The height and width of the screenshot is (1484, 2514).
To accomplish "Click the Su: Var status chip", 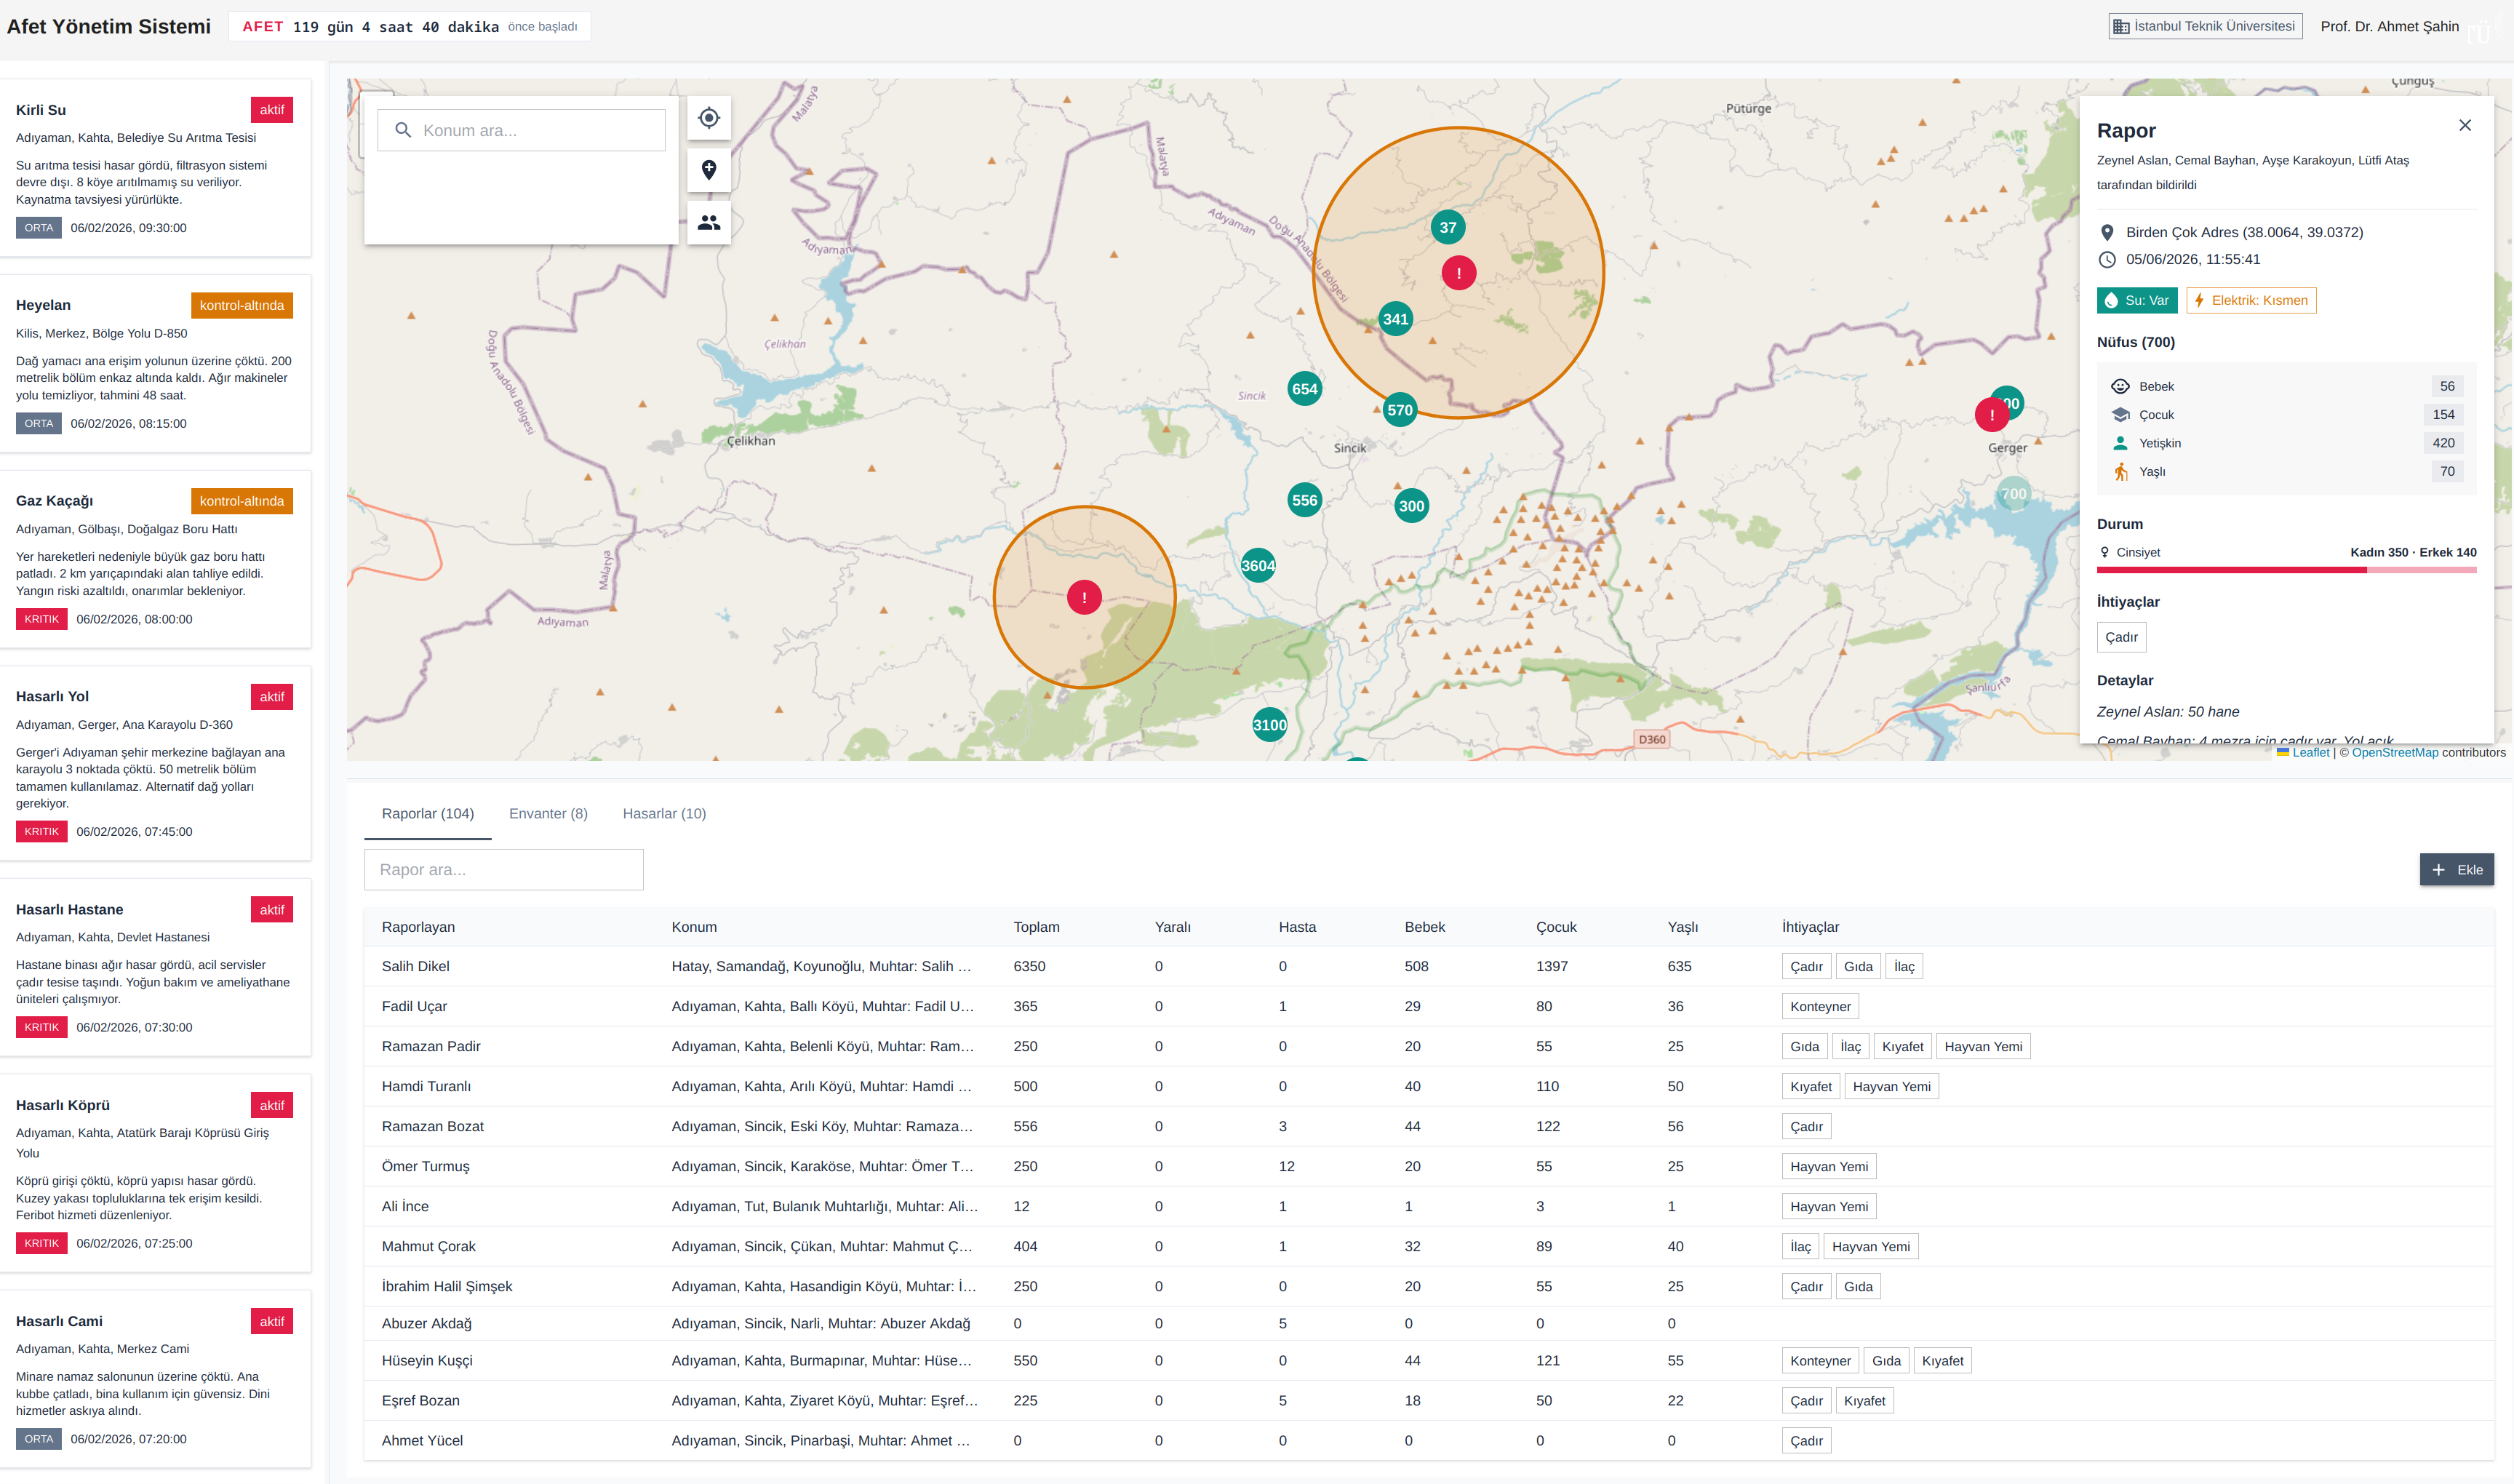I will tap(2137, 300).
